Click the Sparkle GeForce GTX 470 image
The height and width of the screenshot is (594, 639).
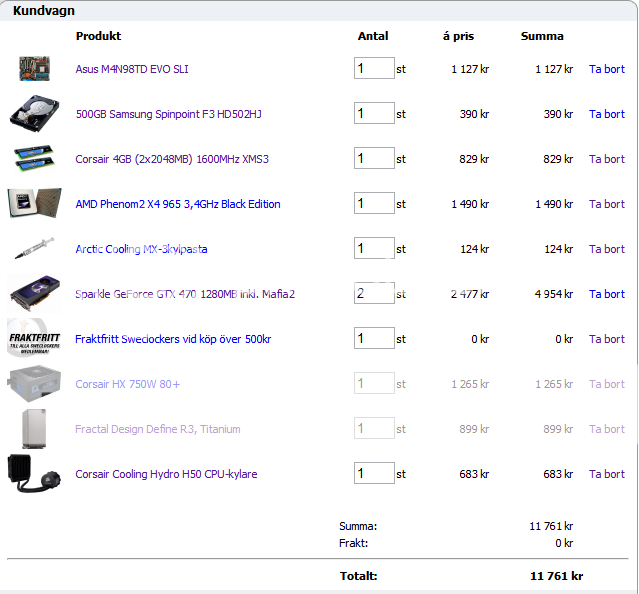33,293
